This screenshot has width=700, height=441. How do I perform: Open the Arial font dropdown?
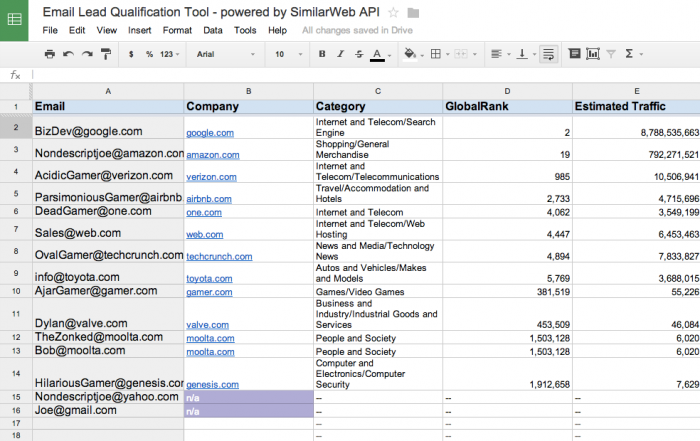pos(225,54)
